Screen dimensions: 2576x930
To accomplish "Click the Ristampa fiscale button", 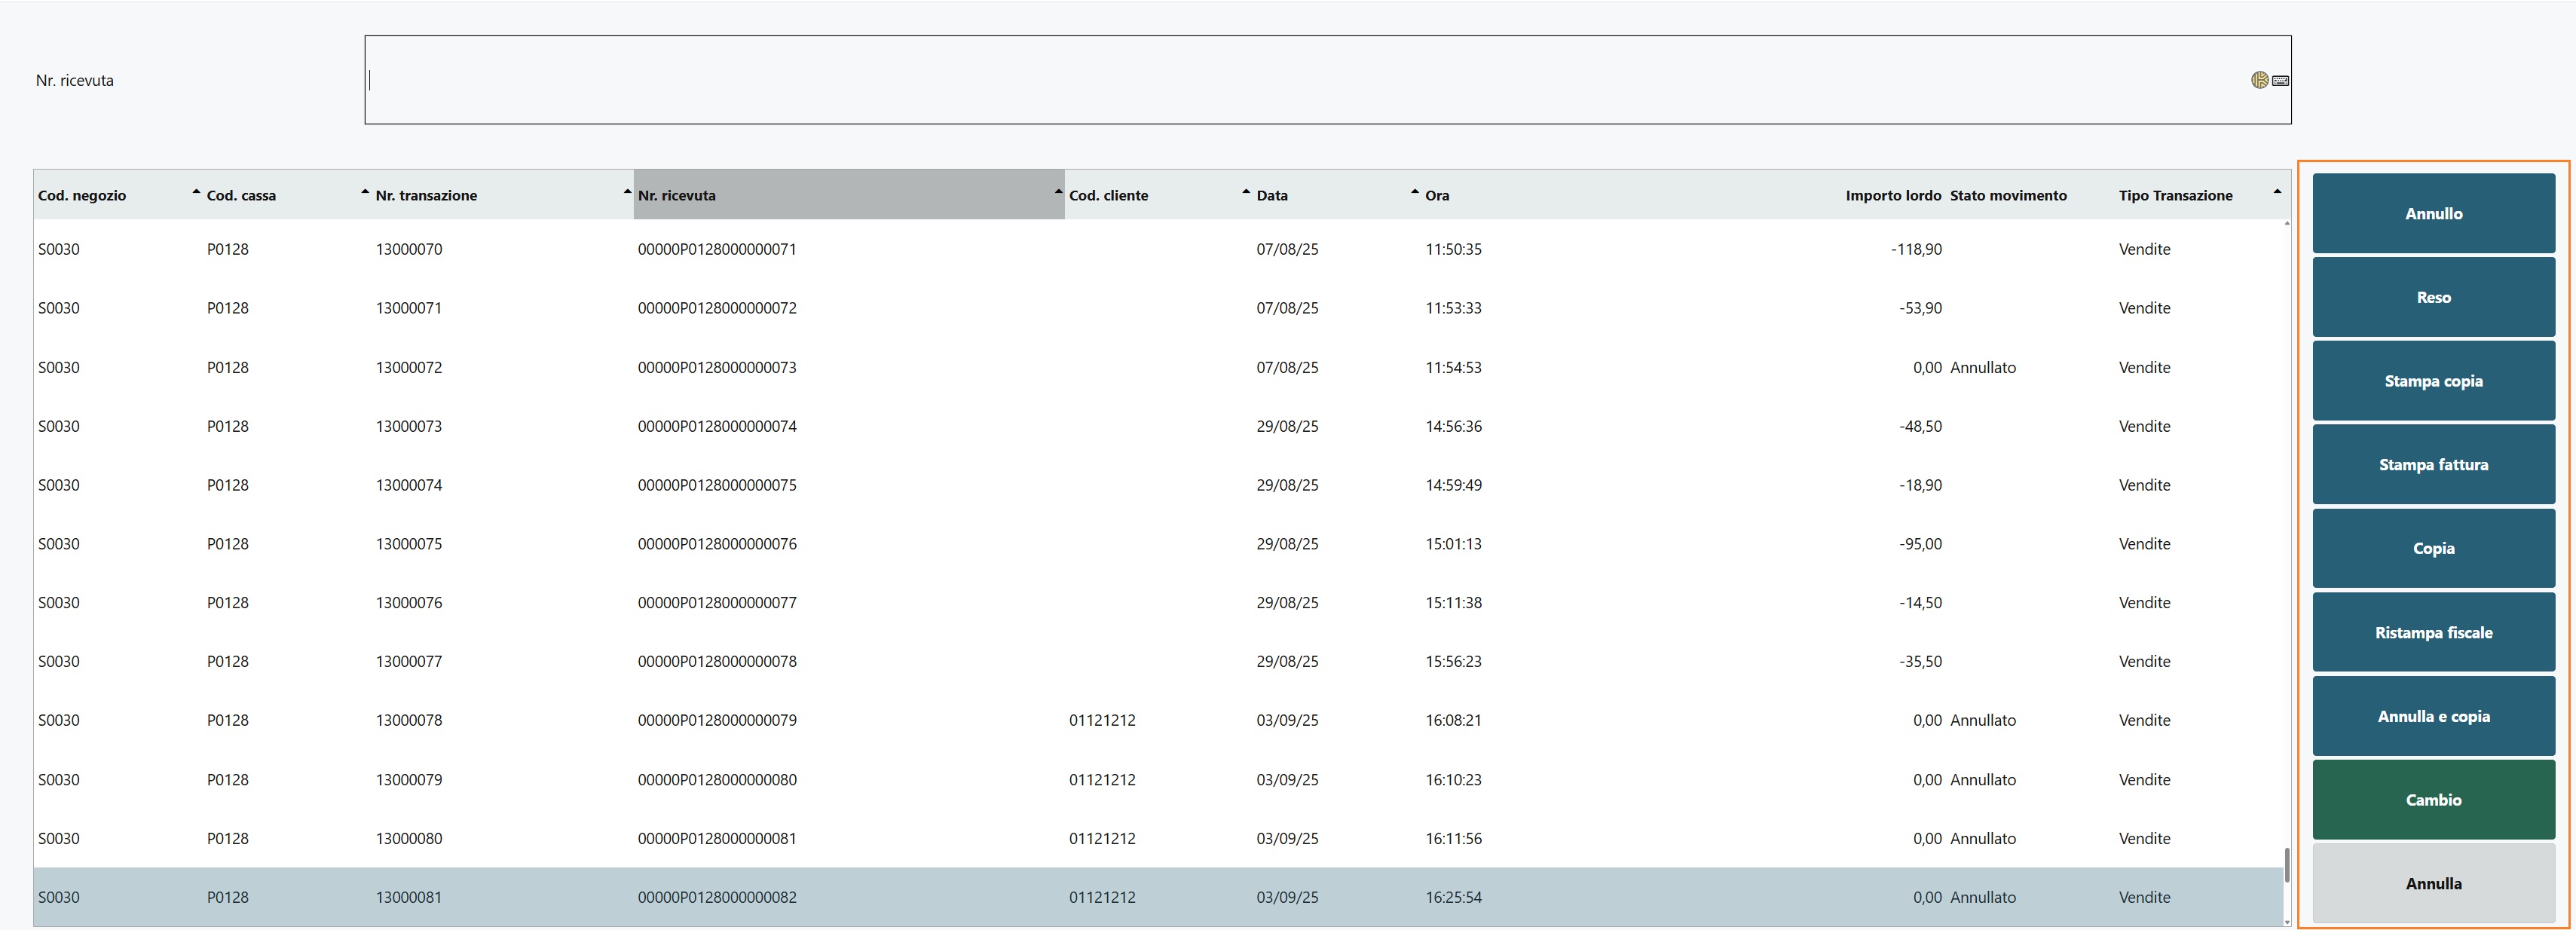I will 2433,632.
